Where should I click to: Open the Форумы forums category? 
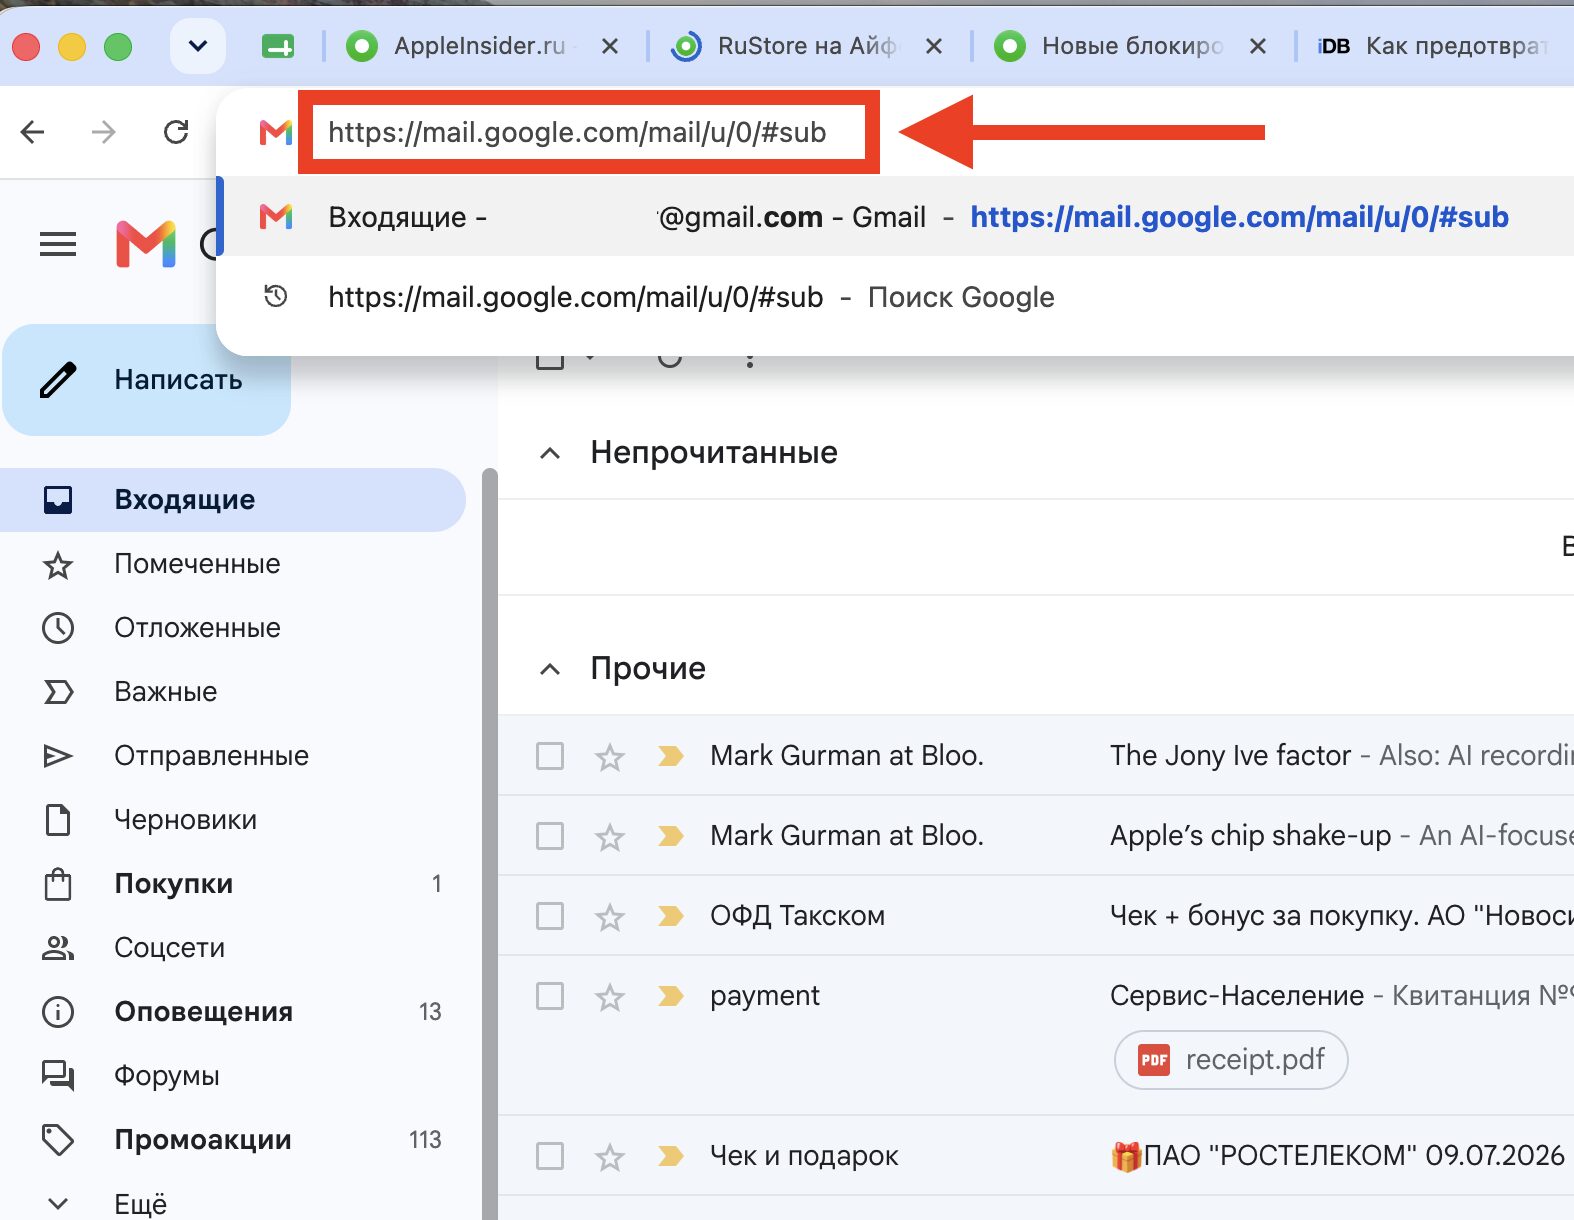point(233,1076)
